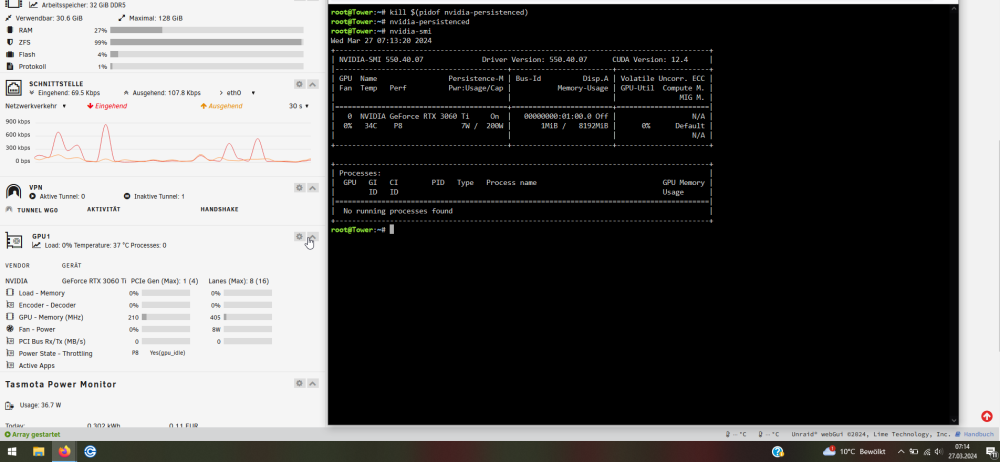The width and height of the screenshot is (1000, 462).
Task: Collapse the Tasmota Power Monitor panel
Action: pyautogui.click(x=312, y=384)
